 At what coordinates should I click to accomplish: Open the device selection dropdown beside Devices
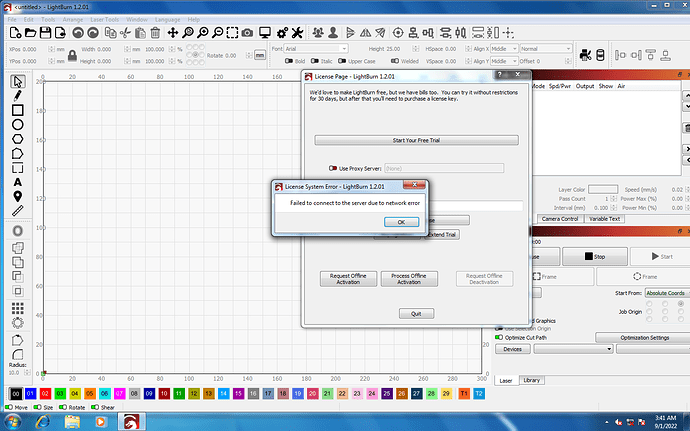pos(573,349)
